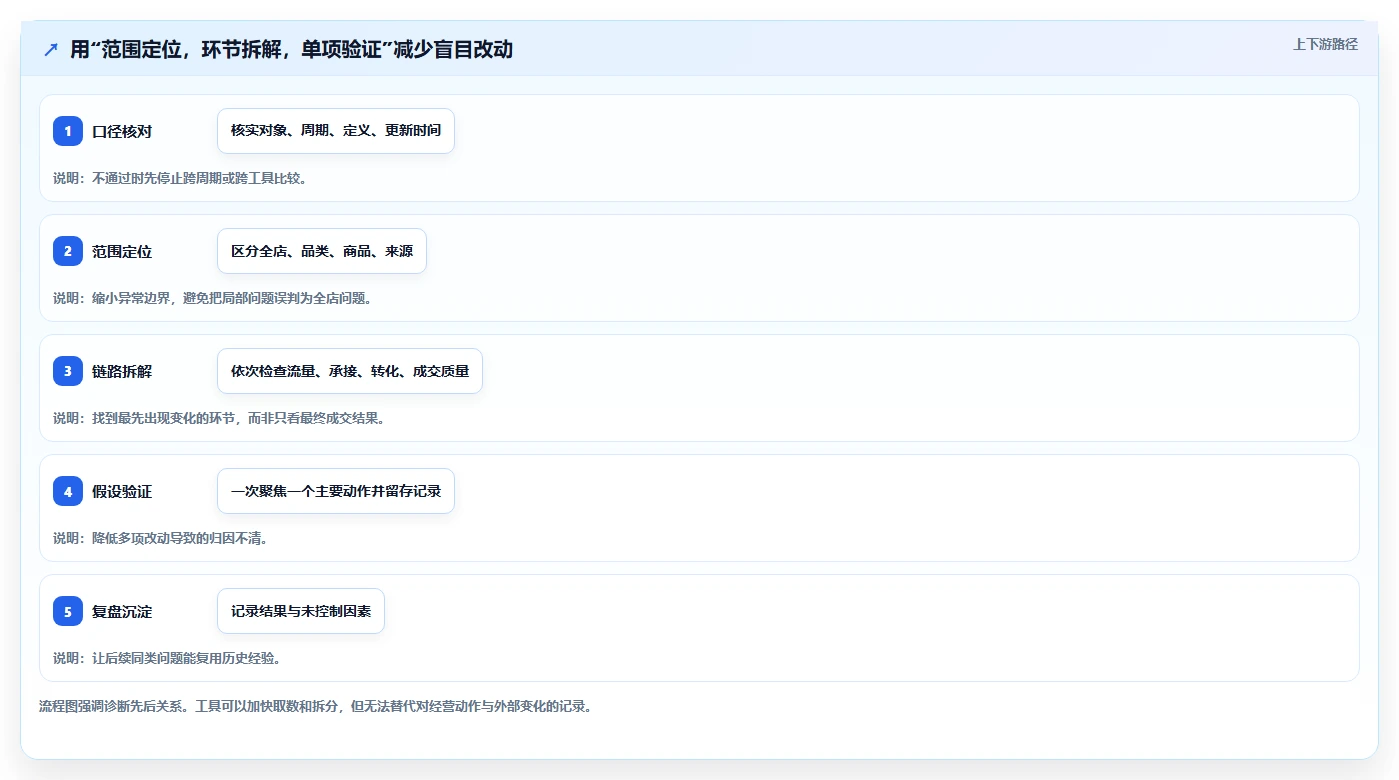Click the 区分全店、品类、商品、来源 chip
This screenshot has height=780, width=1399.
[322, 251]
